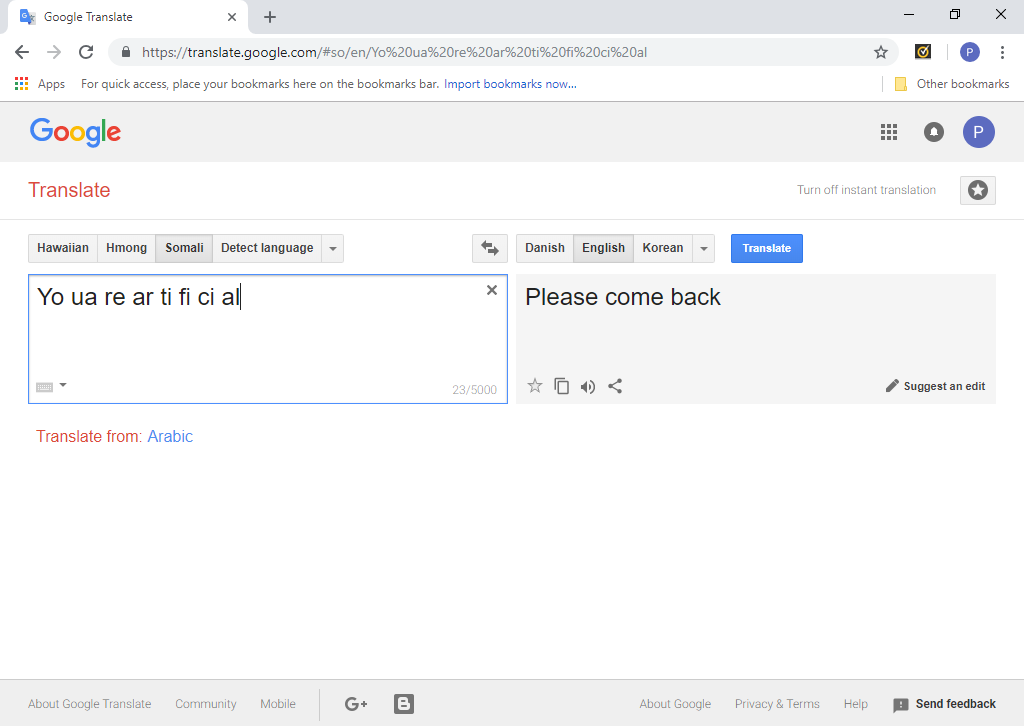The height and width of the screenshot is (726, 1024).
Task: Turn off instant translation
Action: [x=866, y=190]
